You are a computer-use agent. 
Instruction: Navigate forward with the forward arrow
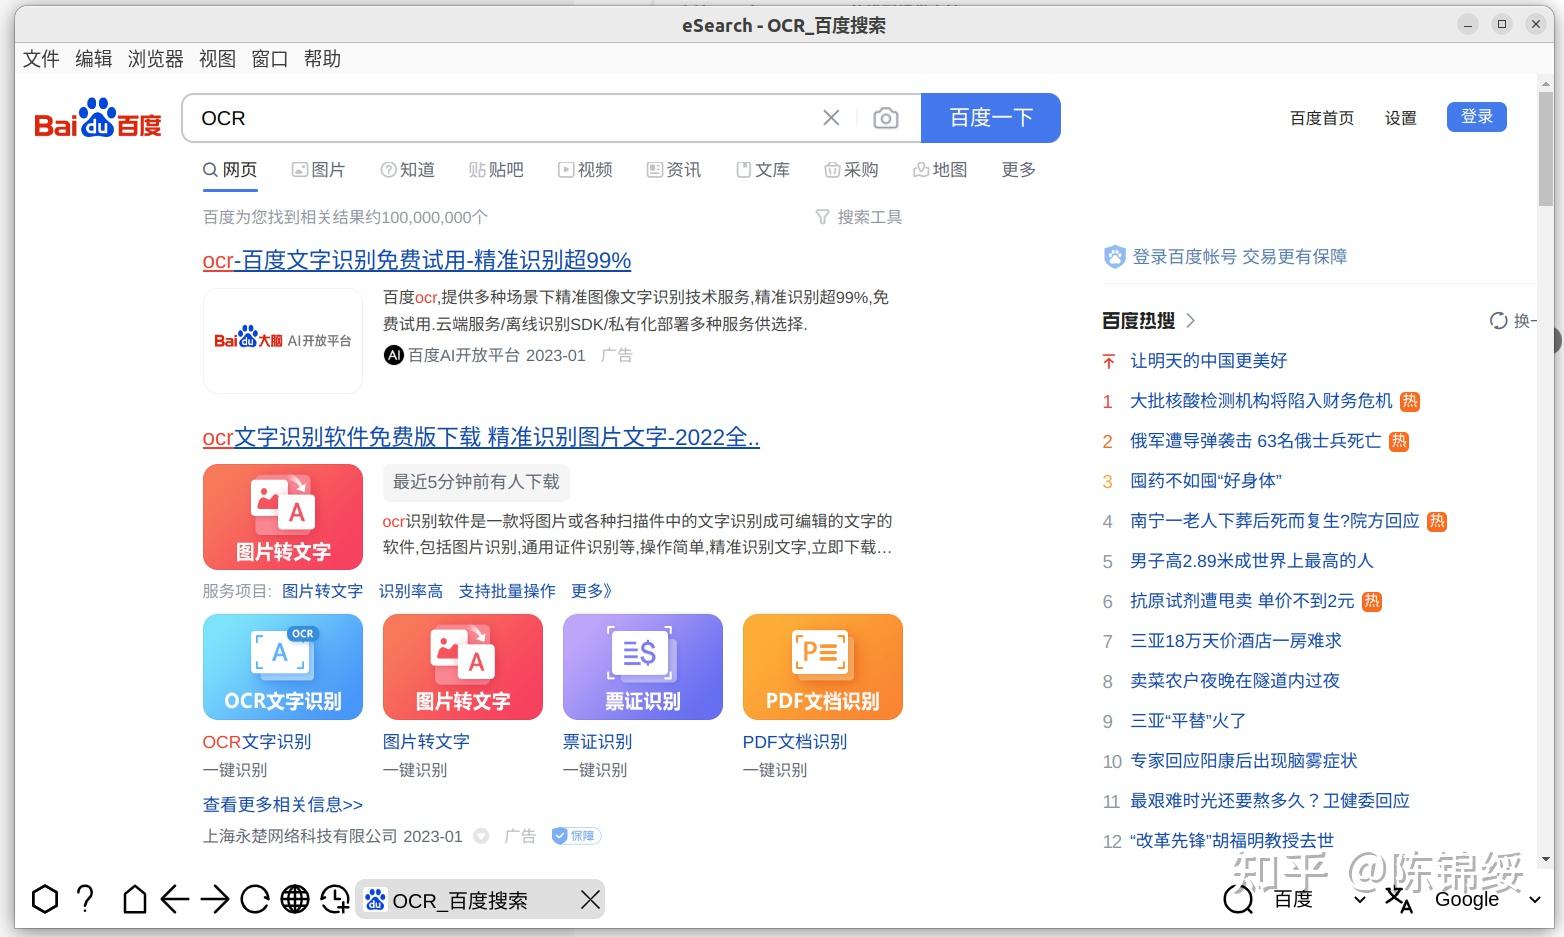[x=216, y=899]
